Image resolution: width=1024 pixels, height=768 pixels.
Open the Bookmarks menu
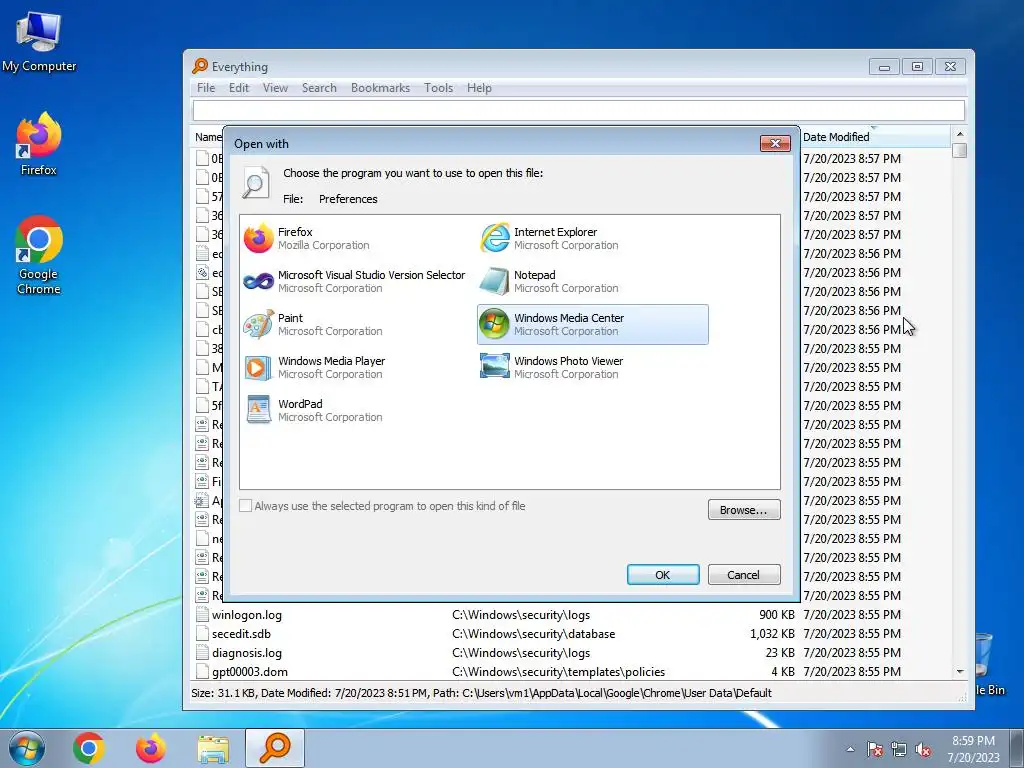[380, 88]
